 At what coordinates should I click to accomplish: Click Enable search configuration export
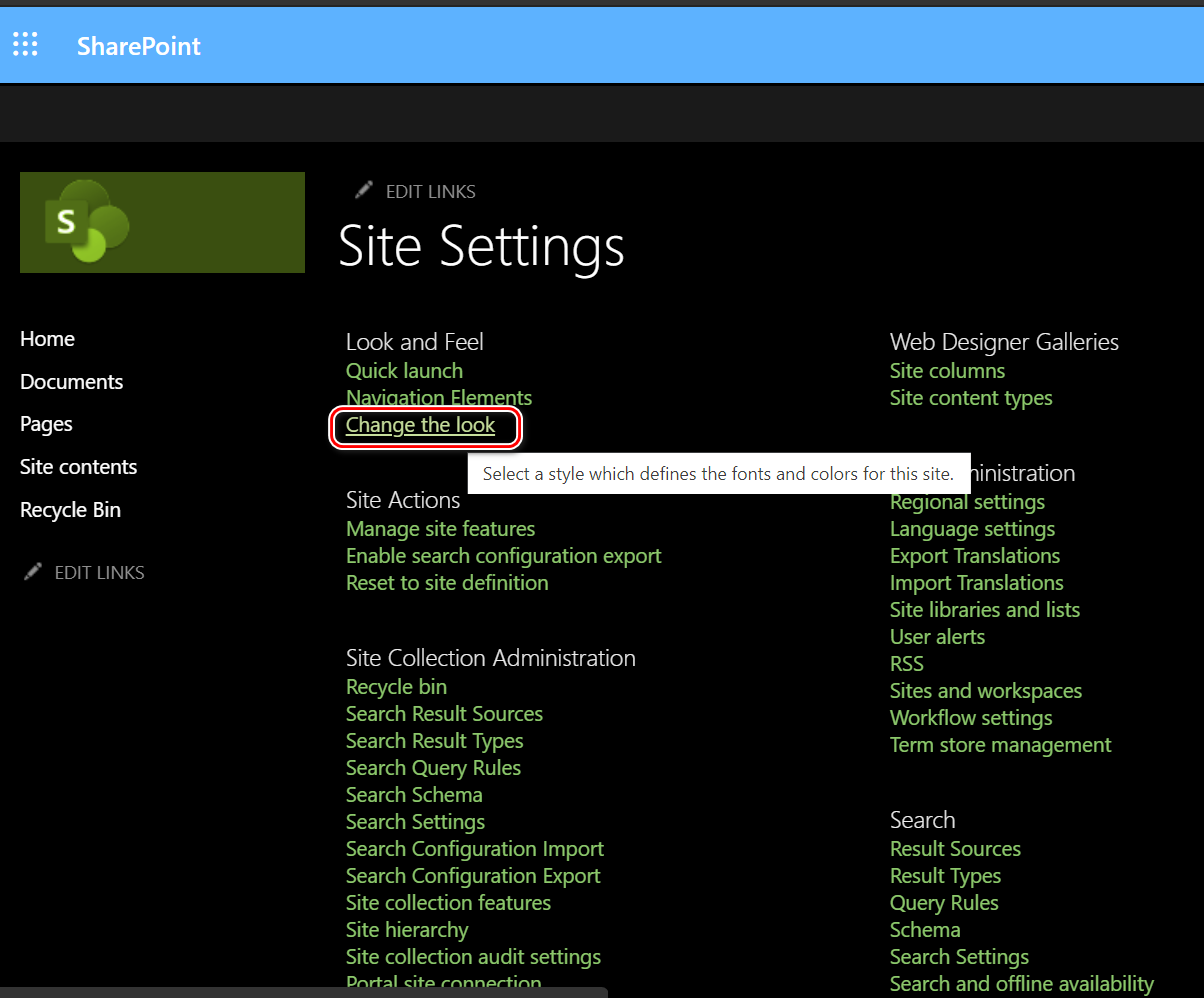pyautogui.click(x=504, y=556)
